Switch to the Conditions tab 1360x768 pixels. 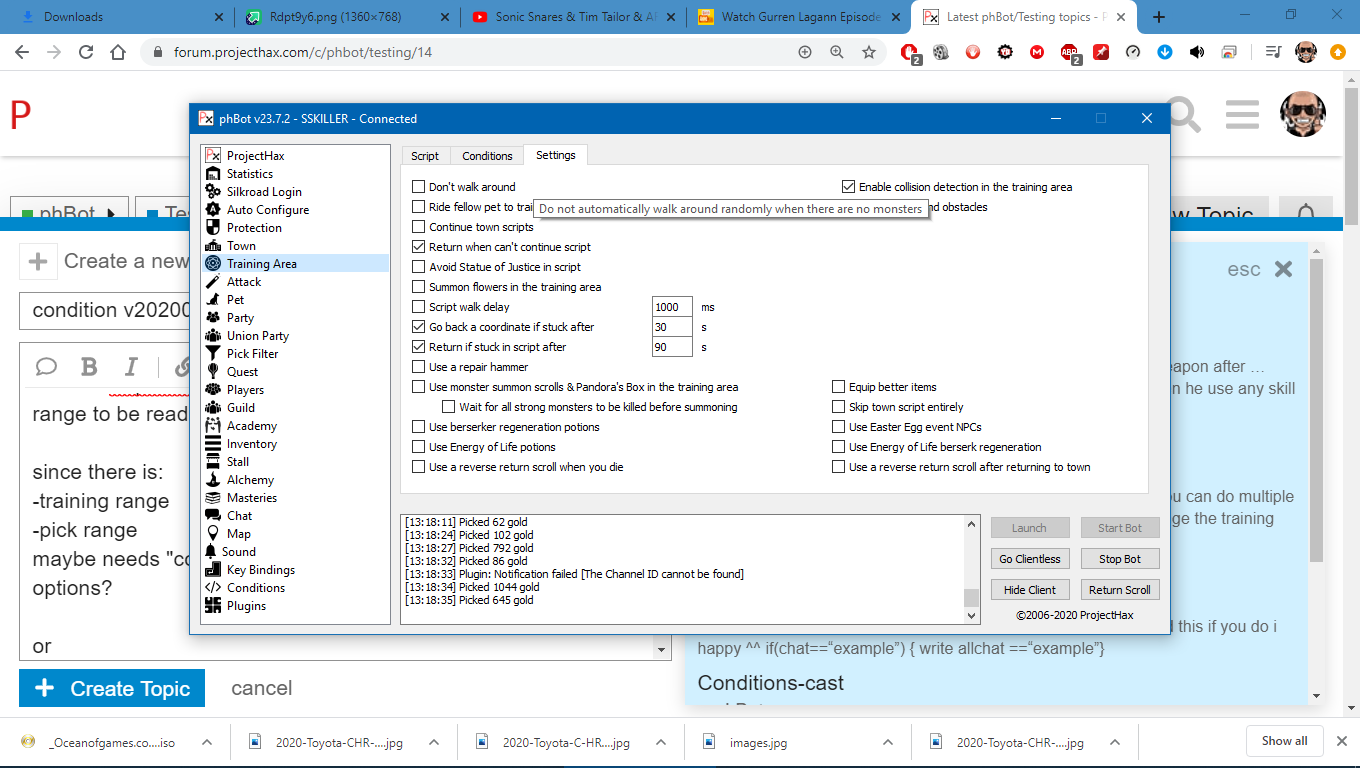[487, 156]
